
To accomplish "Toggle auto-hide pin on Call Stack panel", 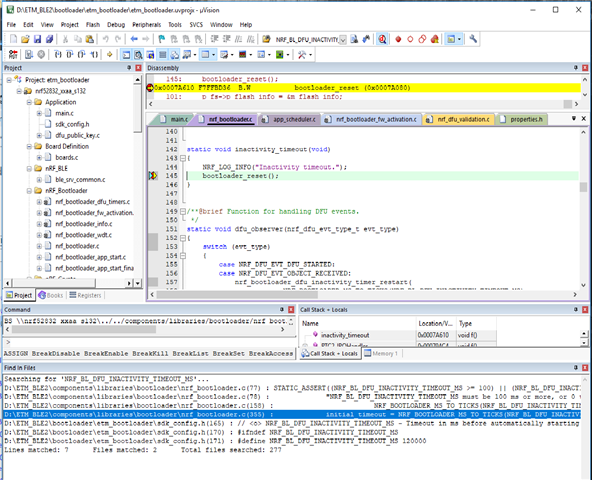I will point(576,310).
